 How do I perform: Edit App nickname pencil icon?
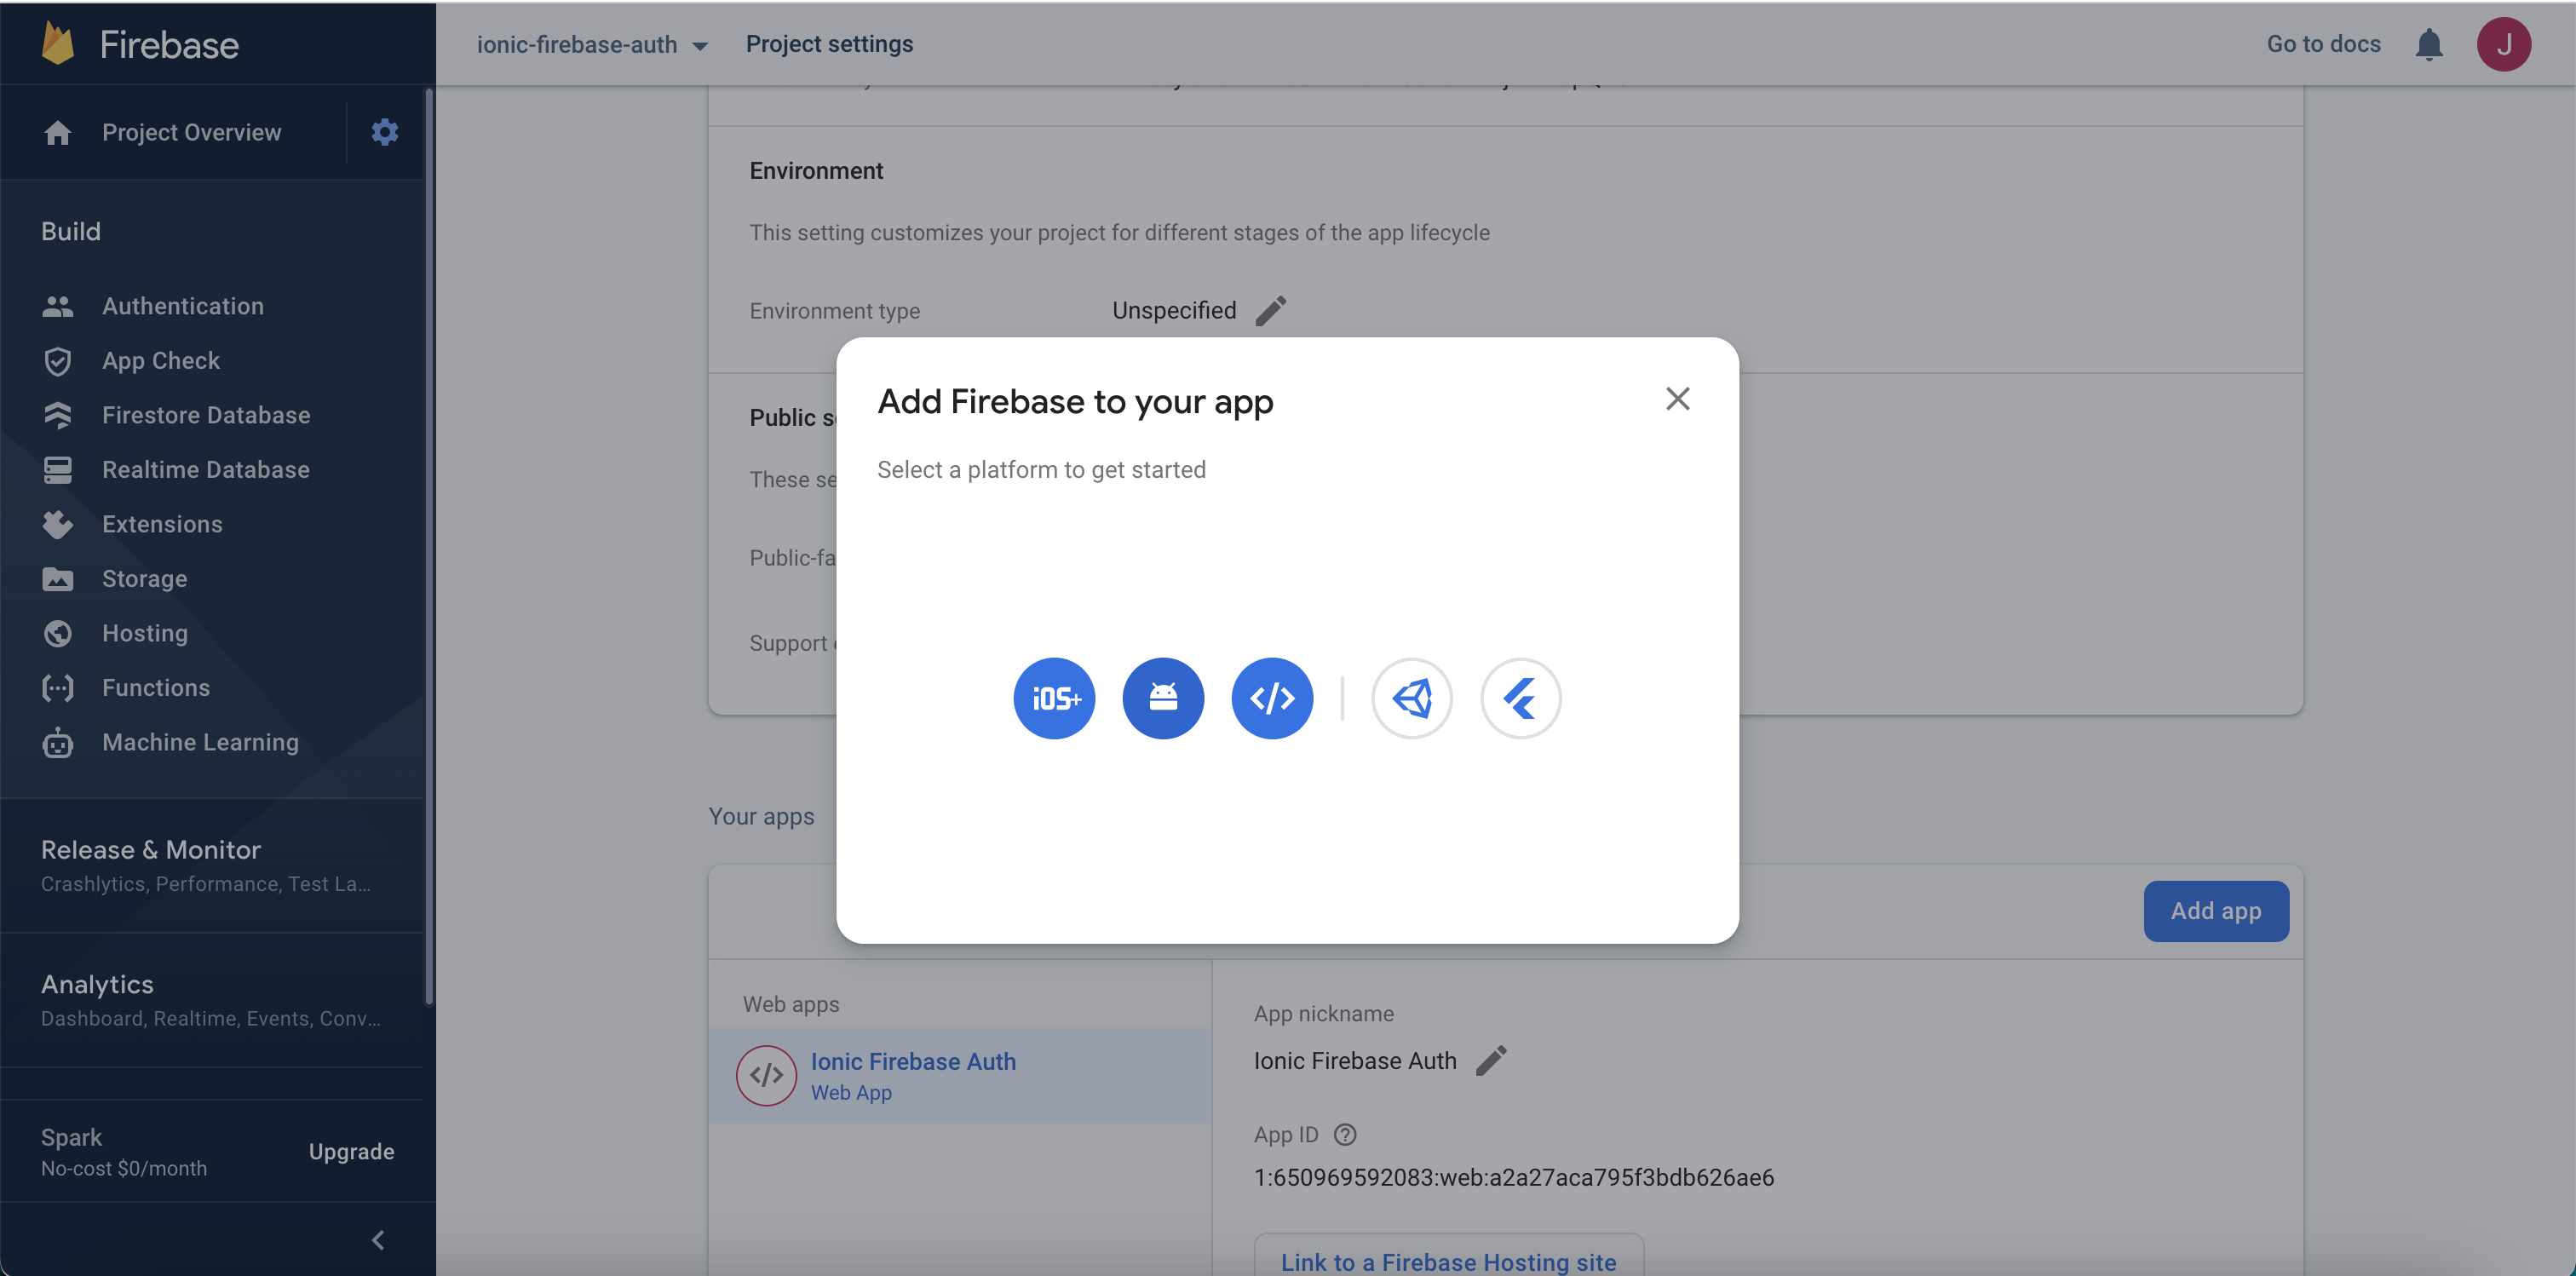point(1491,1061)
